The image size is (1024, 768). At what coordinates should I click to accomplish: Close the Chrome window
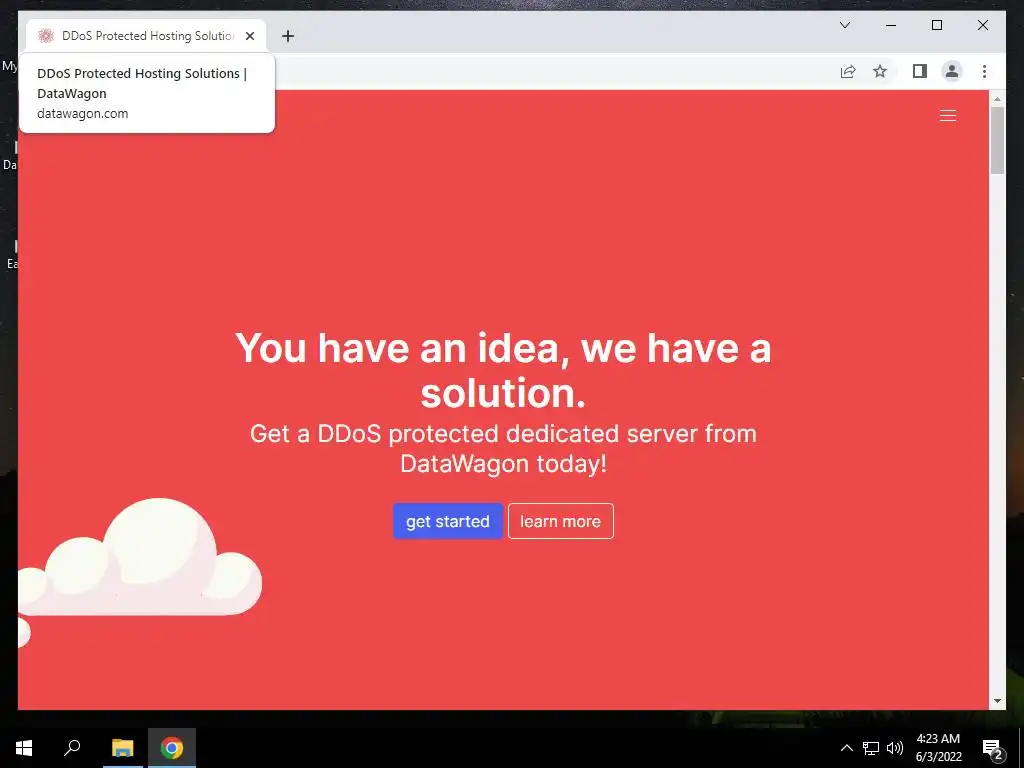[982, 25]
